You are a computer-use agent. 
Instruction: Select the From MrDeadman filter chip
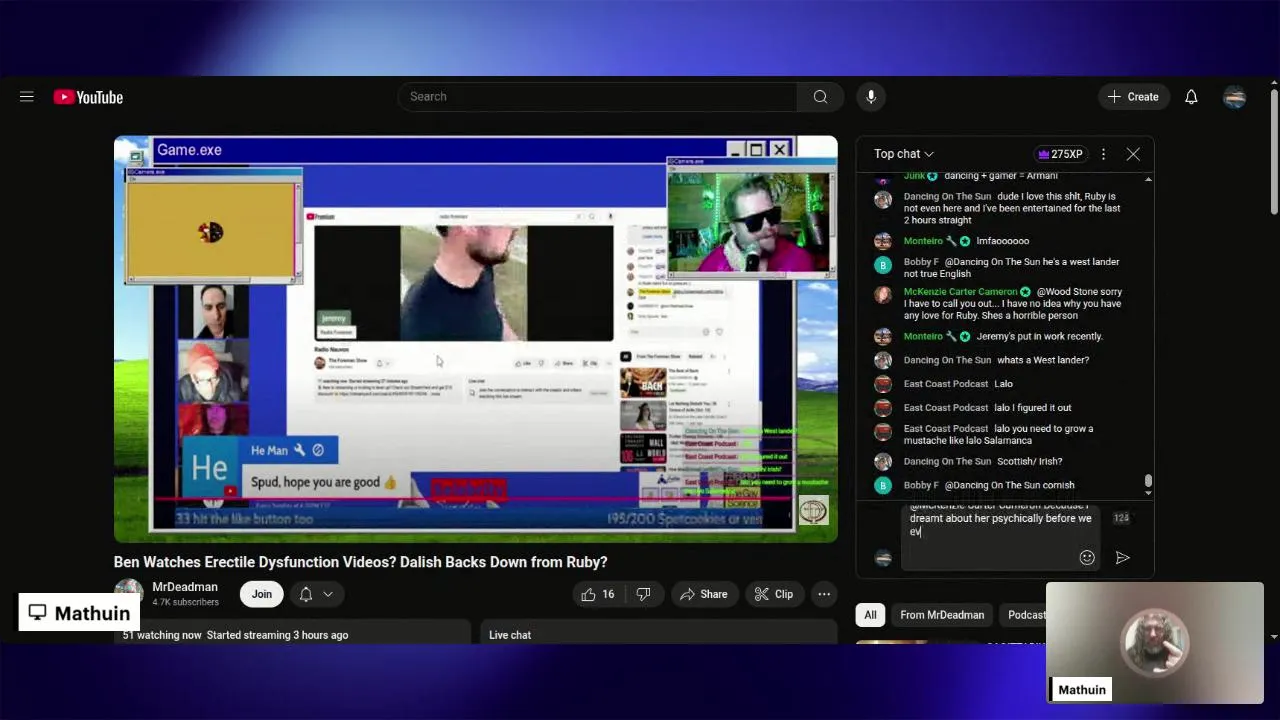[x=942, y=615]
